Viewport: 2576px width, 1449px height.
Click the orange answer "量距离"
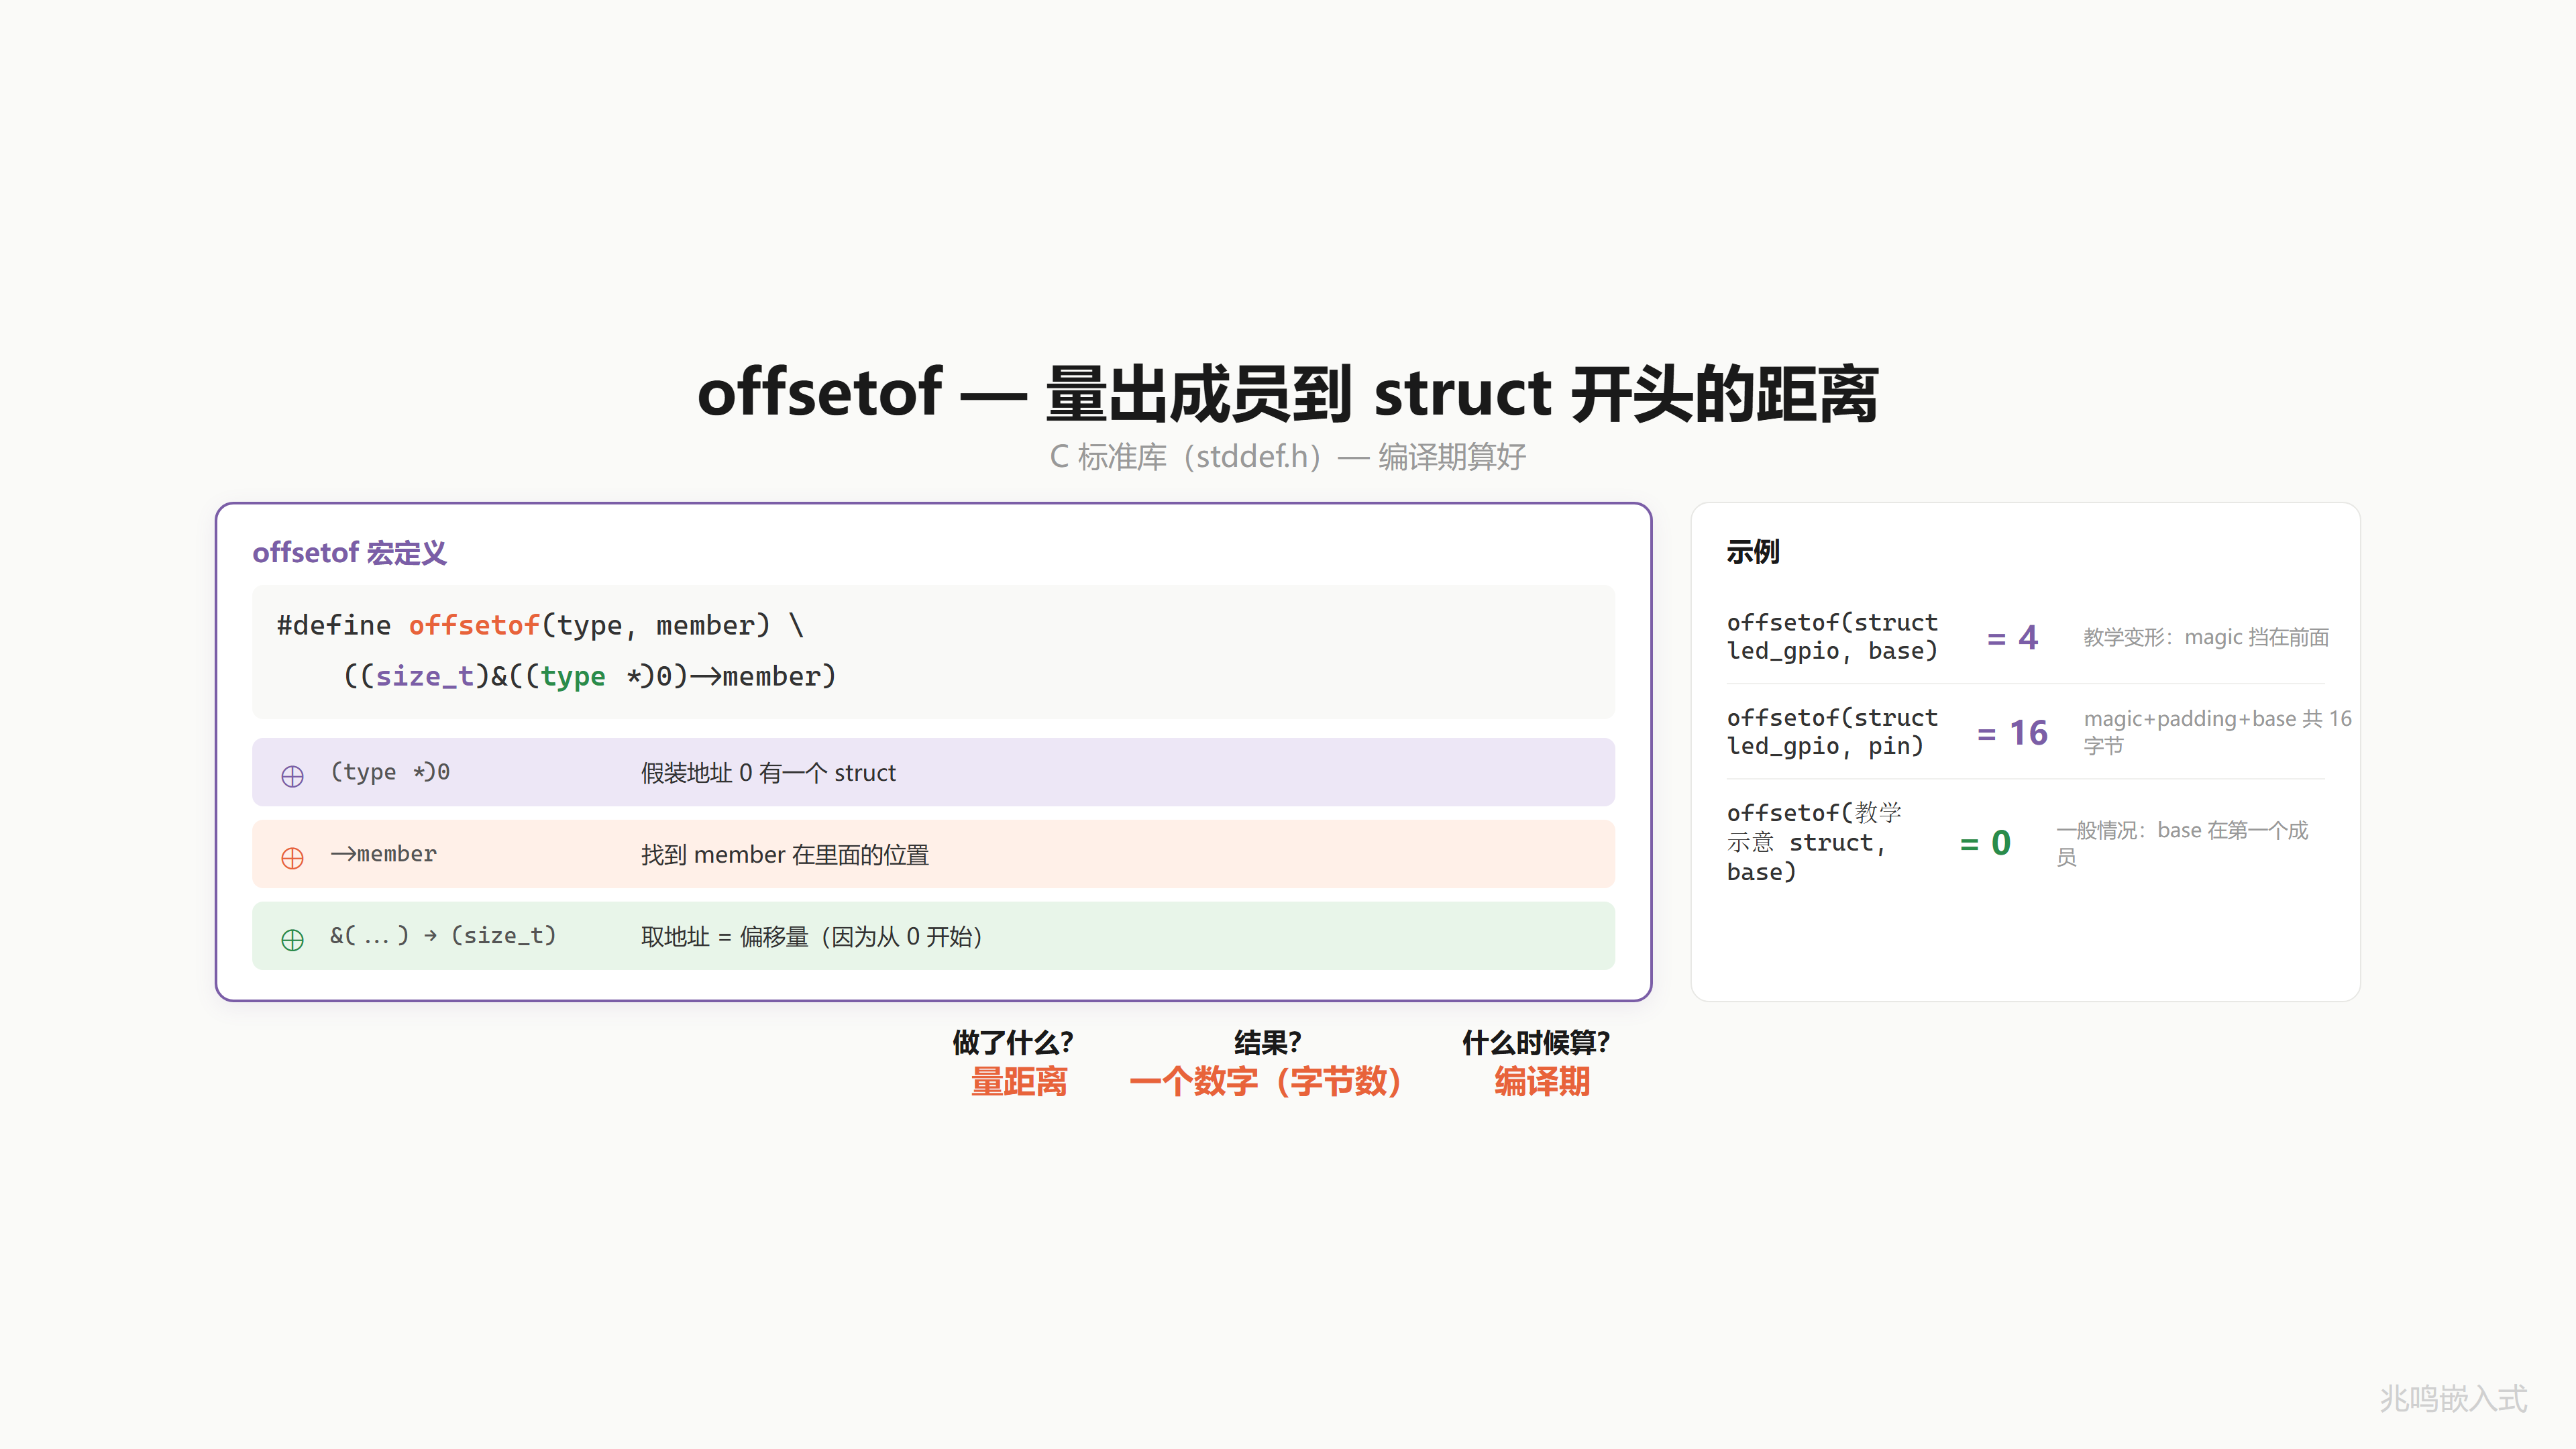click(1019, 1082)
